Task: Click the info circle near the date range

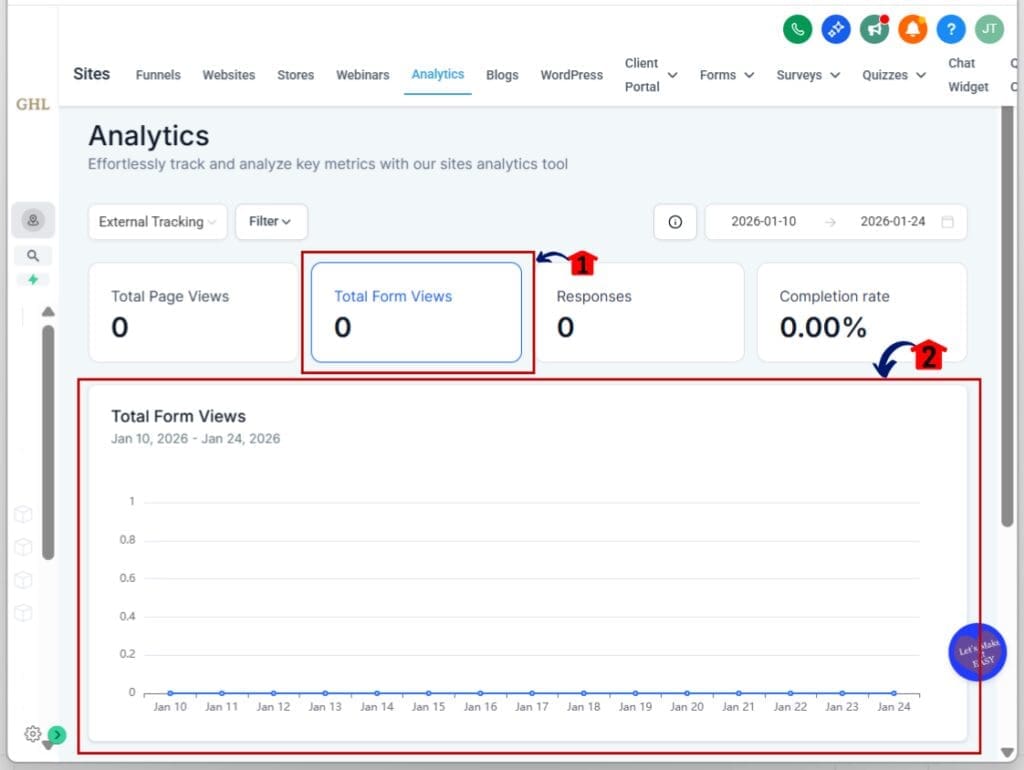Action: pyautogui.click(x=675, y=222)
